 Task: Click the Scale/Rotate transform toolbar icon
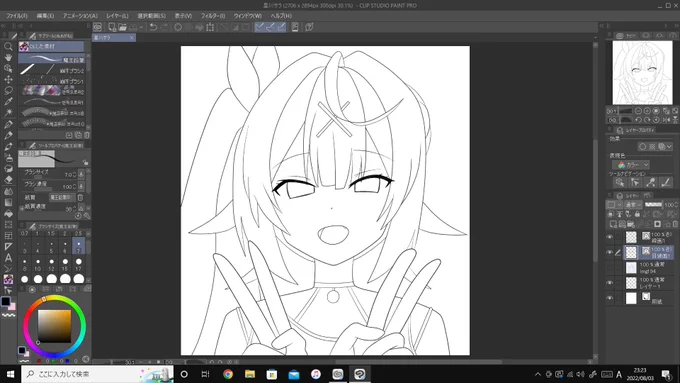tap(210, 27)
